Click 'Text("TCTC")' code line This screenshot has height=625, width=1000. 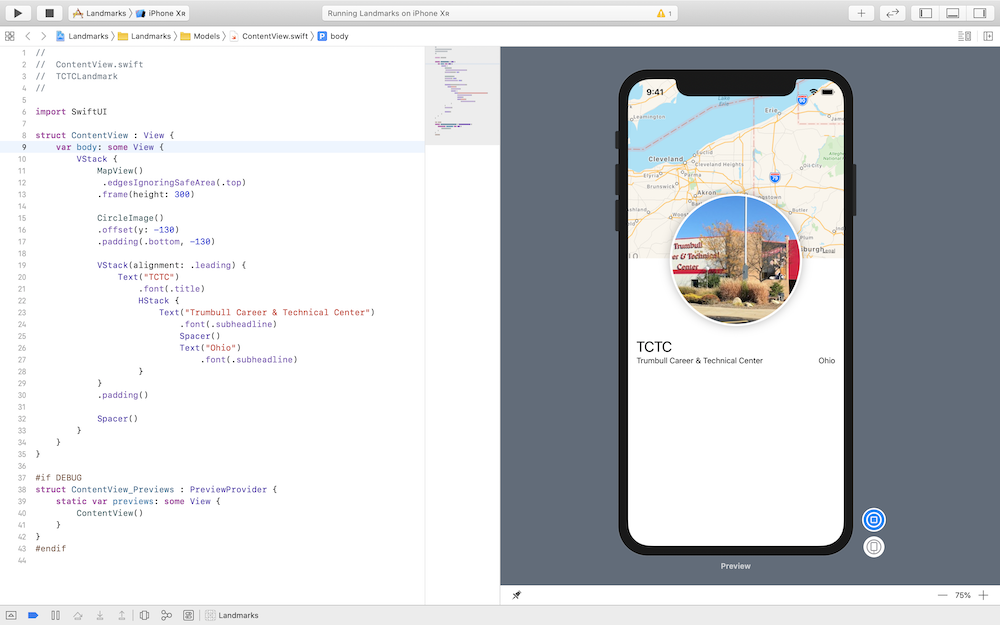coord(148,277)
